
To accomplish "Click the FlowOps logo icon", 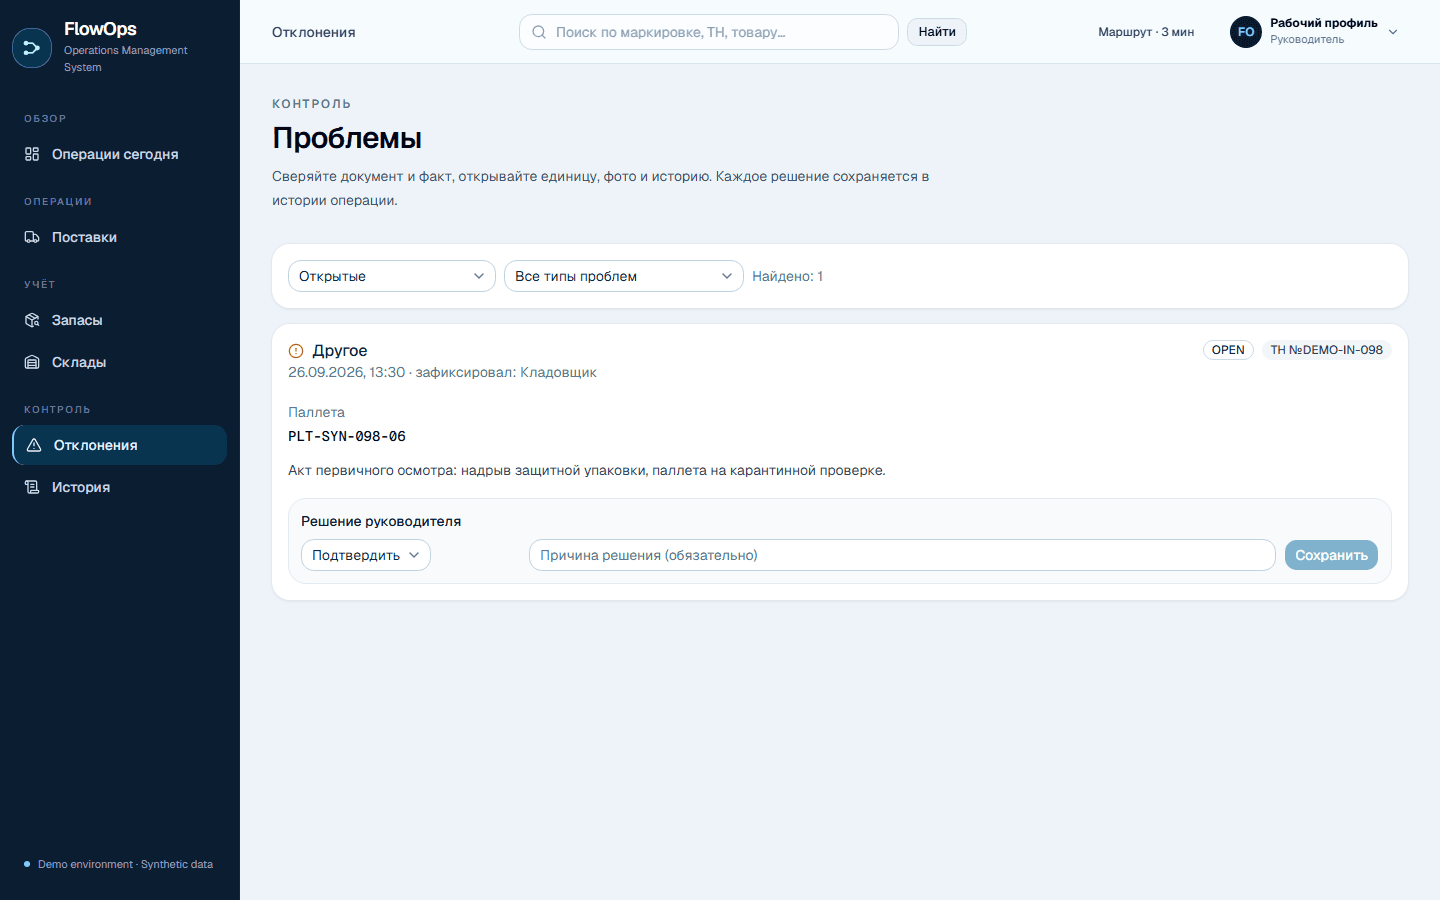I will (x=32, y=48).
